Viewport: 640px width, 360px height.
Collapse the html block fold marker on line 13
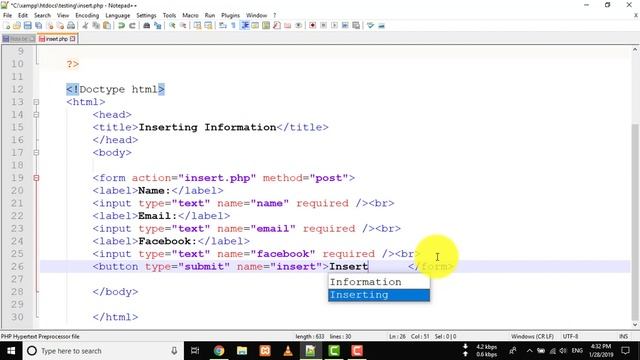pos(36,102)
